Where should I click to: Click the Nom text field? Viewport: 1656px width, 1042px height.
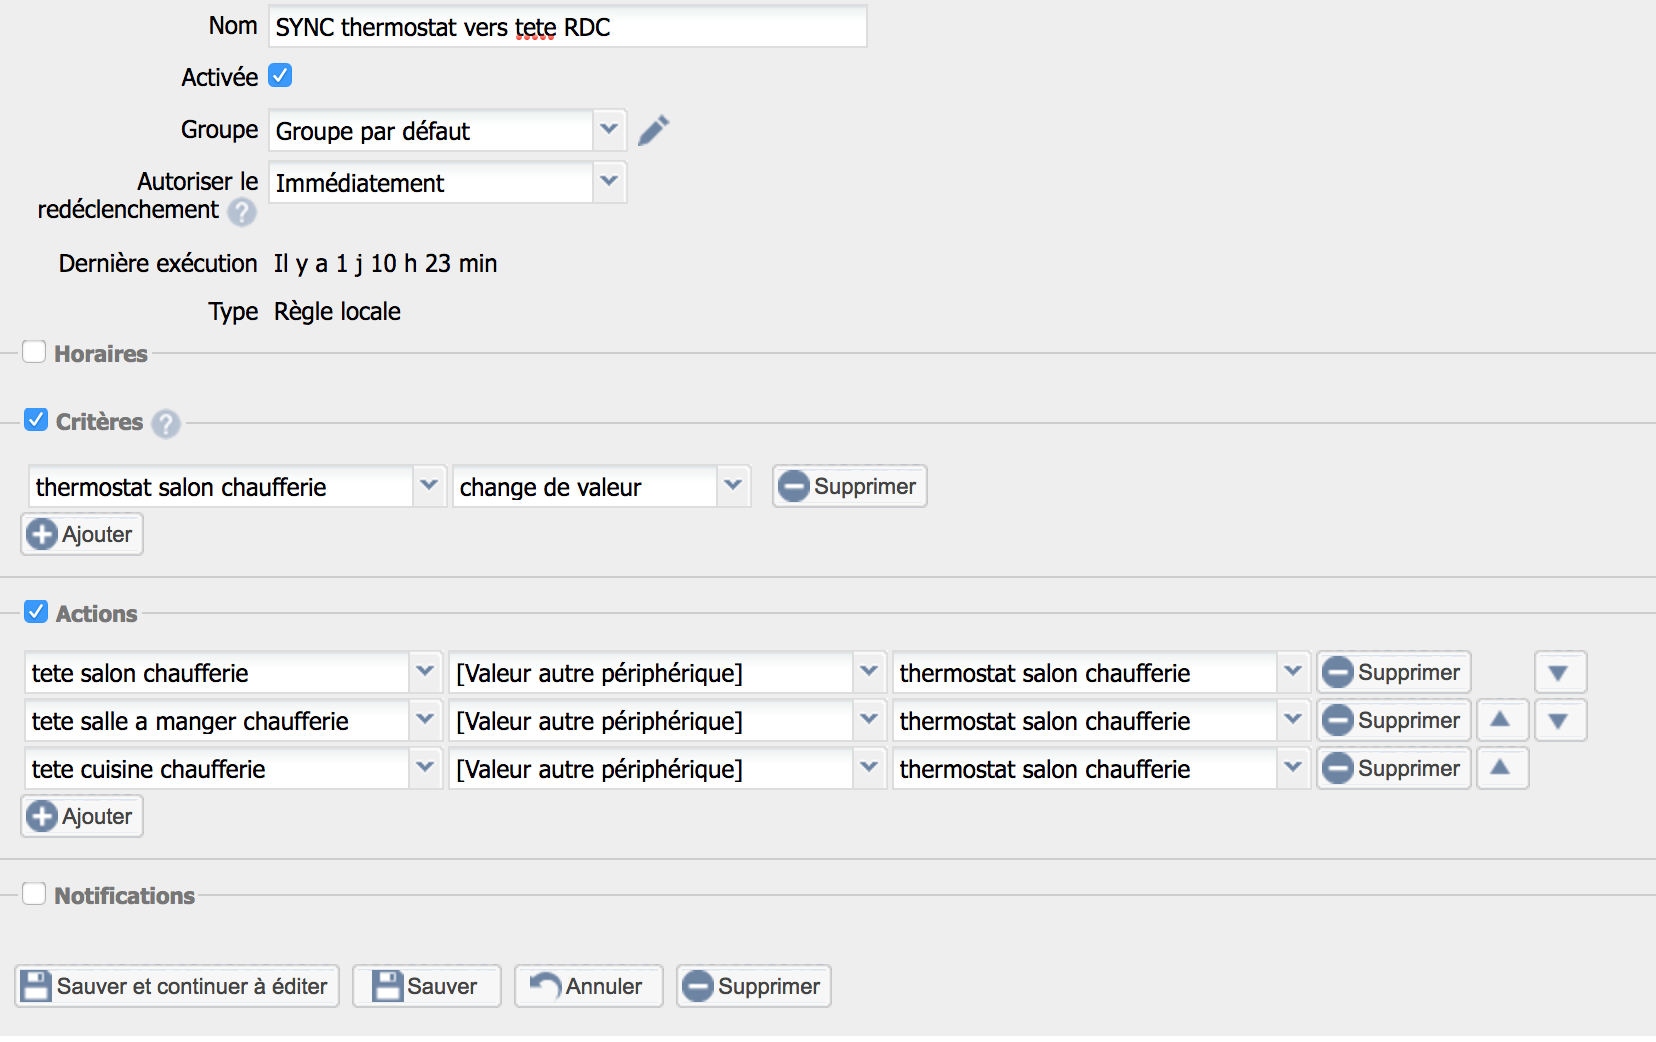coord(567,27)
